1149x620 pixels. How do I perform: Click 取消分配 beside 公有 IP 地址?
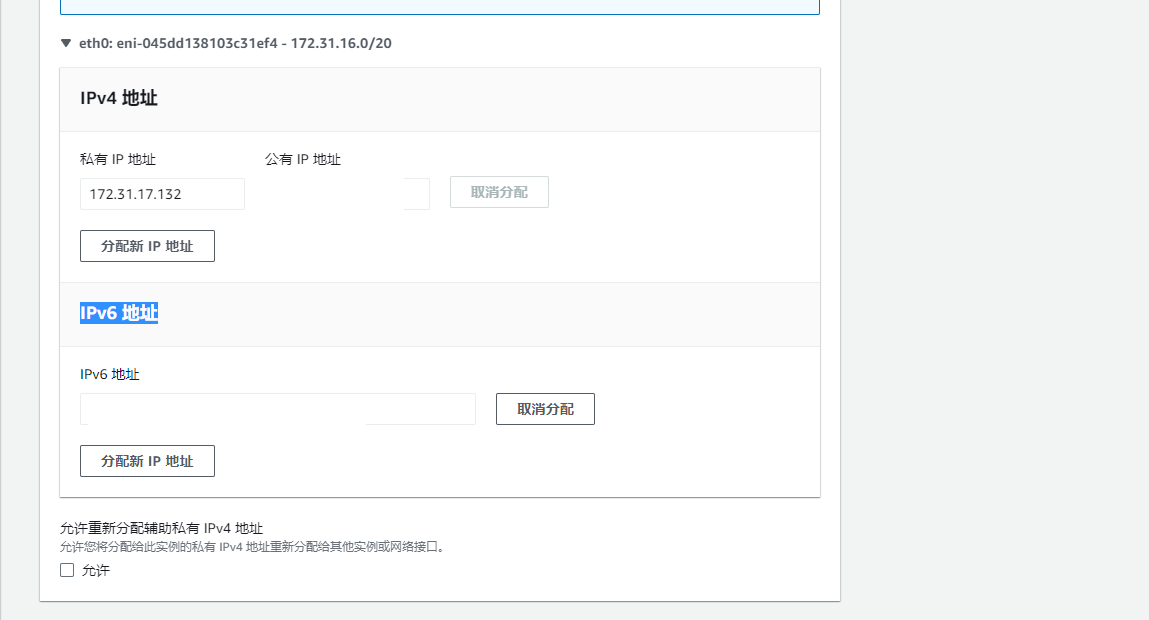pyautogui.click(x=499, y=192)
